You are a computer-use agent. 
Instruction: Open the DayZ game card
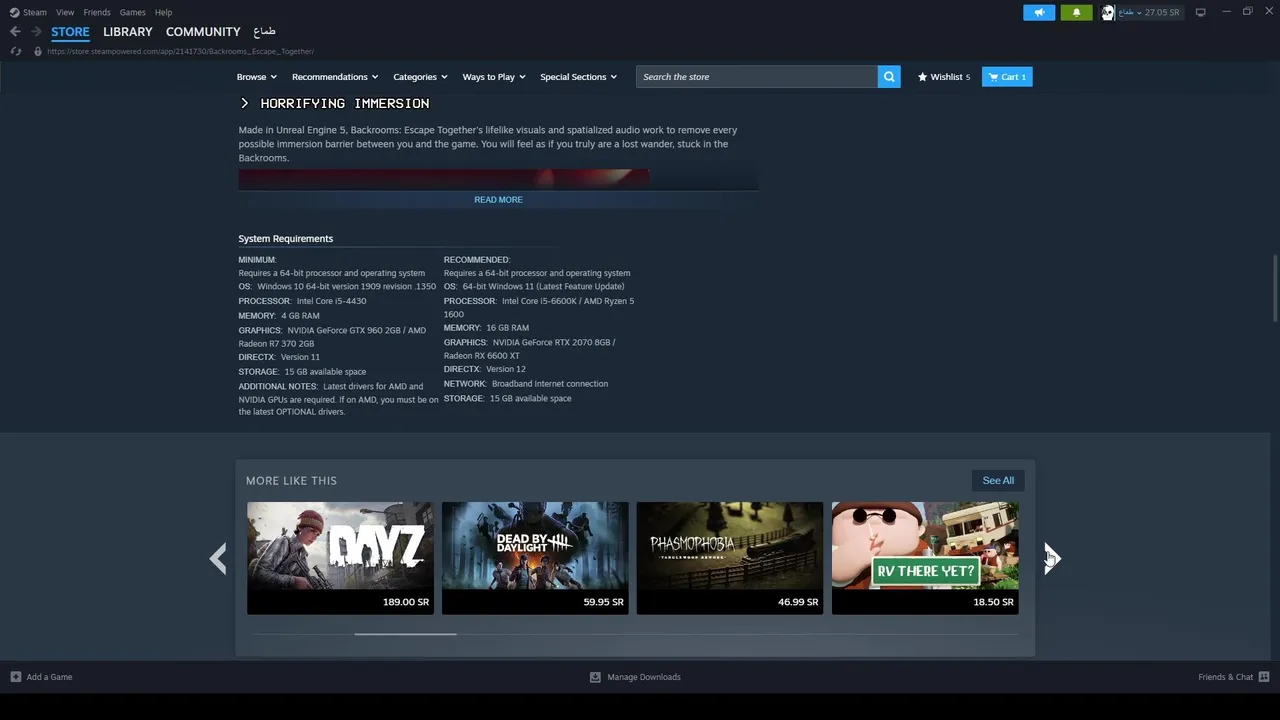(x=340, y=558)
